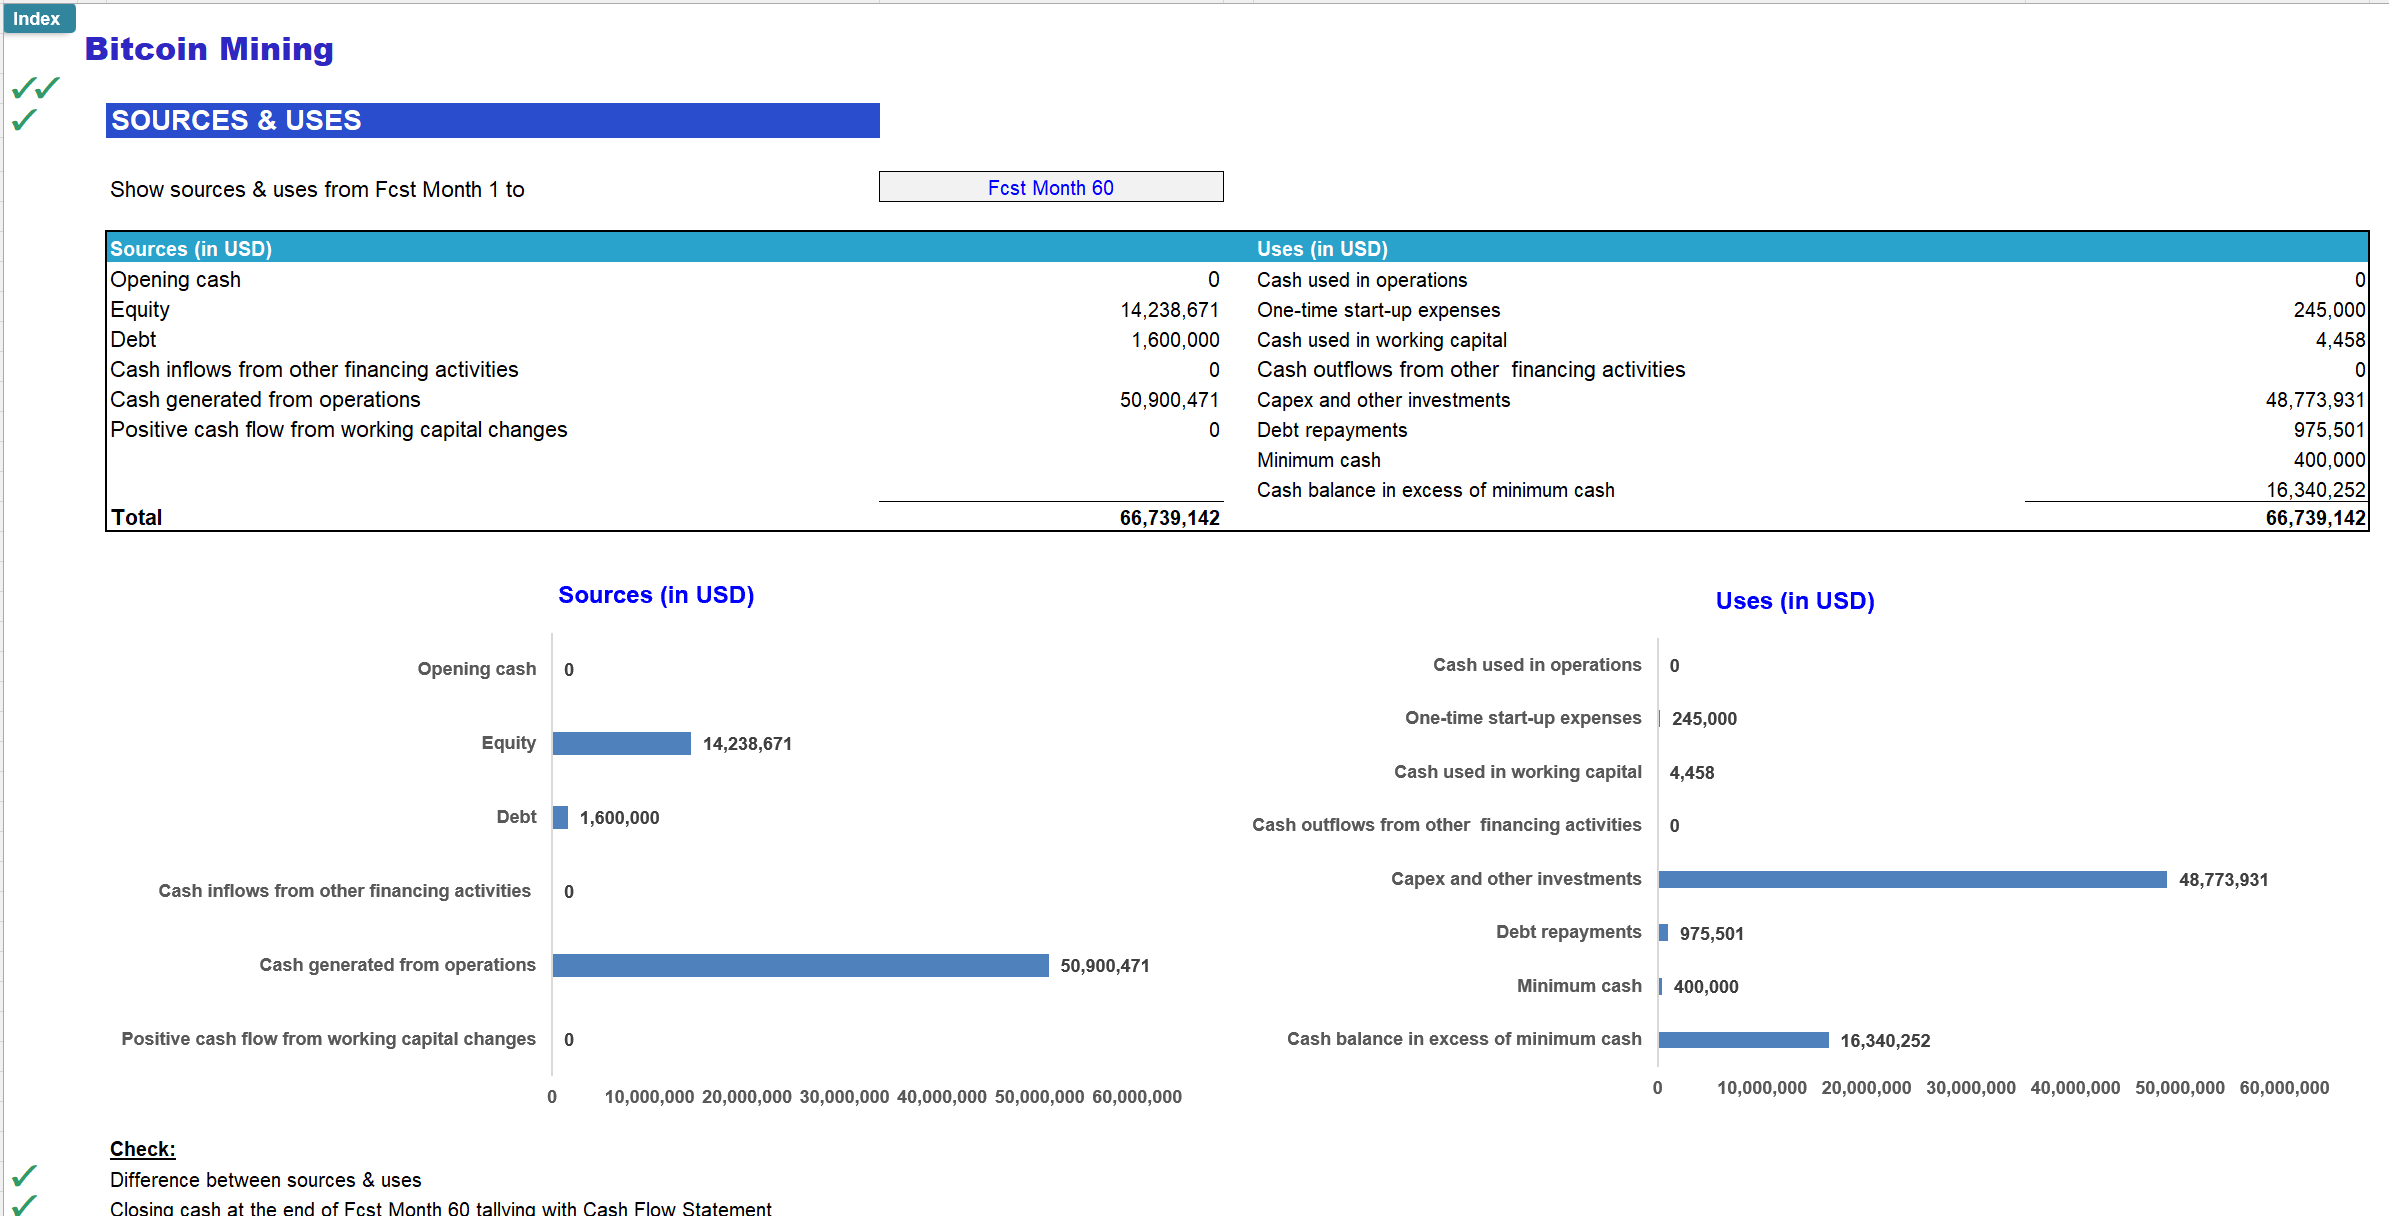Click the Equity bar in Sources chart
2389x1216 pixels.
click(x=621, y=743)
